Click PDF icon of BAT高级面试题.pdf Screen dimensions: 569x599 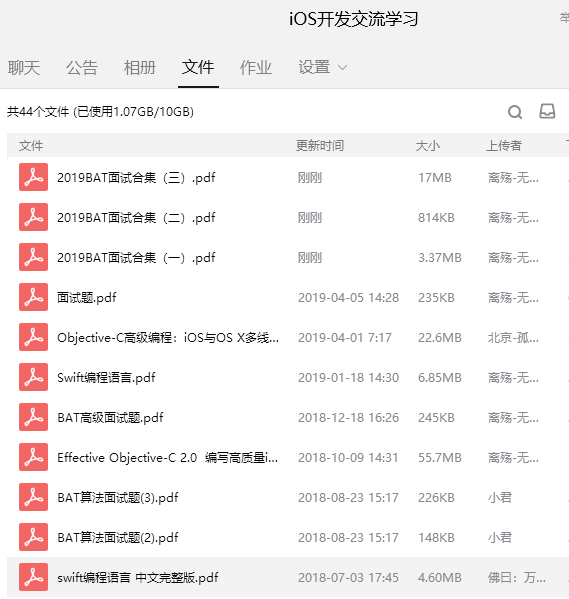(34, 417)
